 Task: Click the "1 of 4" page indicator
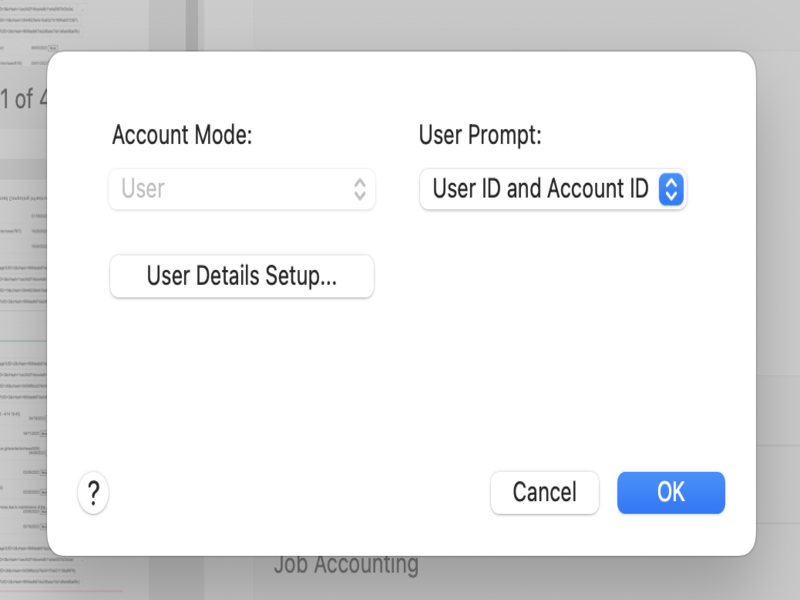24,99
